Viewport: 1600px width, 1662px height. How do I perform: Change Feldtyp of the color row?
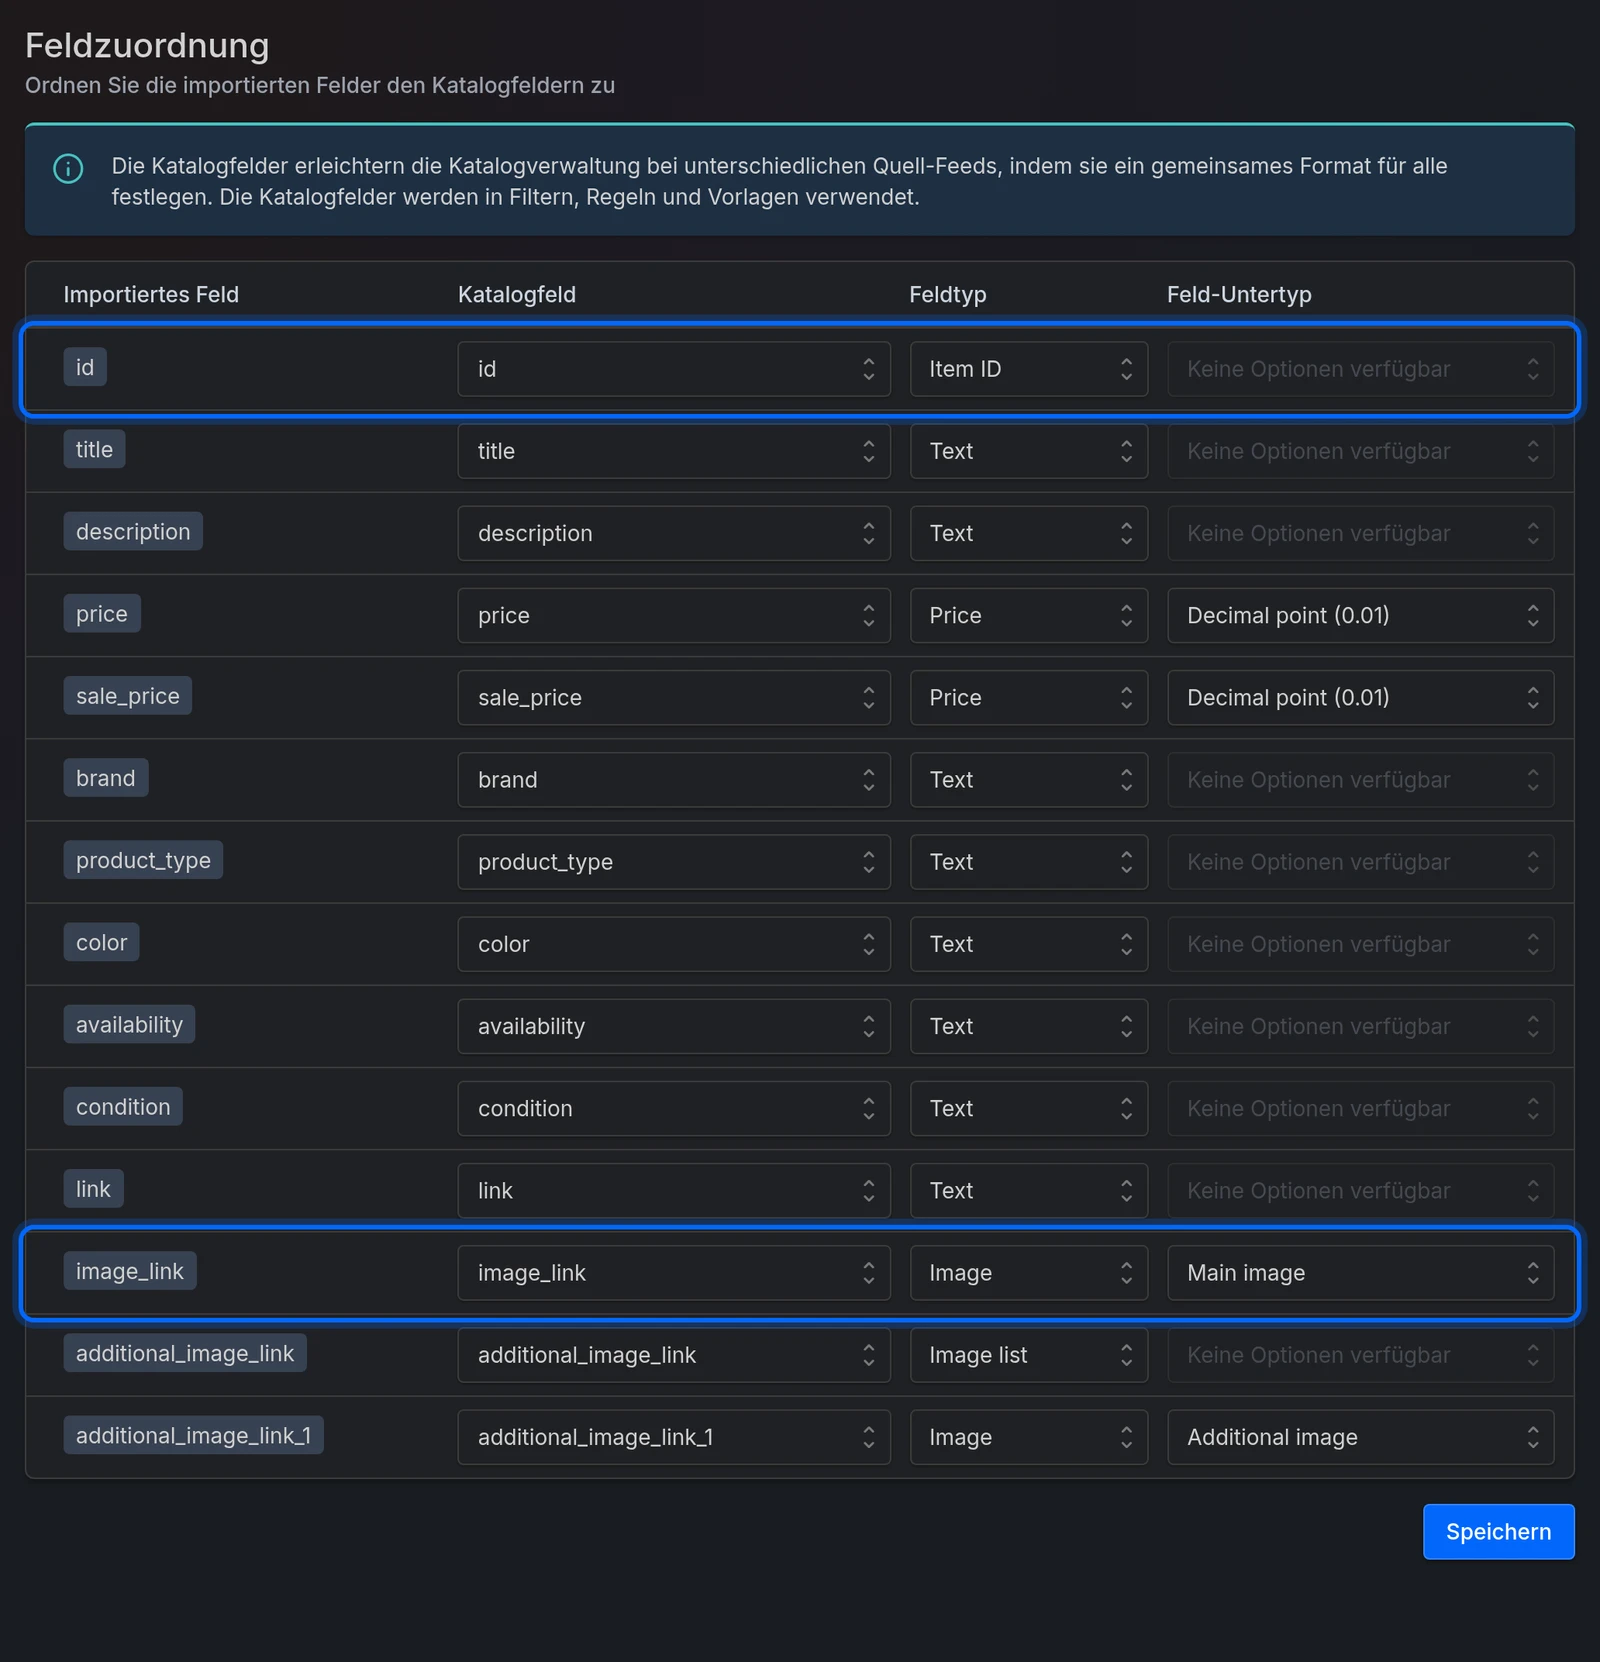[1029, 943]
